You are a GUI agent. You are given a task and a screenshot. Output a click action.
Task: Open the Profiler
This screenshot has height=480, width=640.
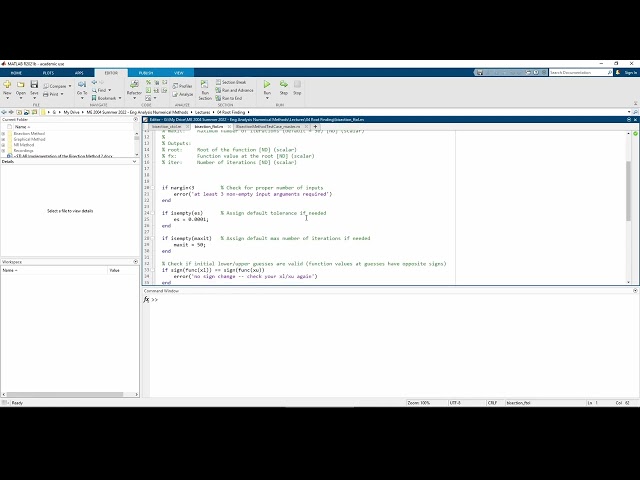pyautogui.click(x=182, y=86)
